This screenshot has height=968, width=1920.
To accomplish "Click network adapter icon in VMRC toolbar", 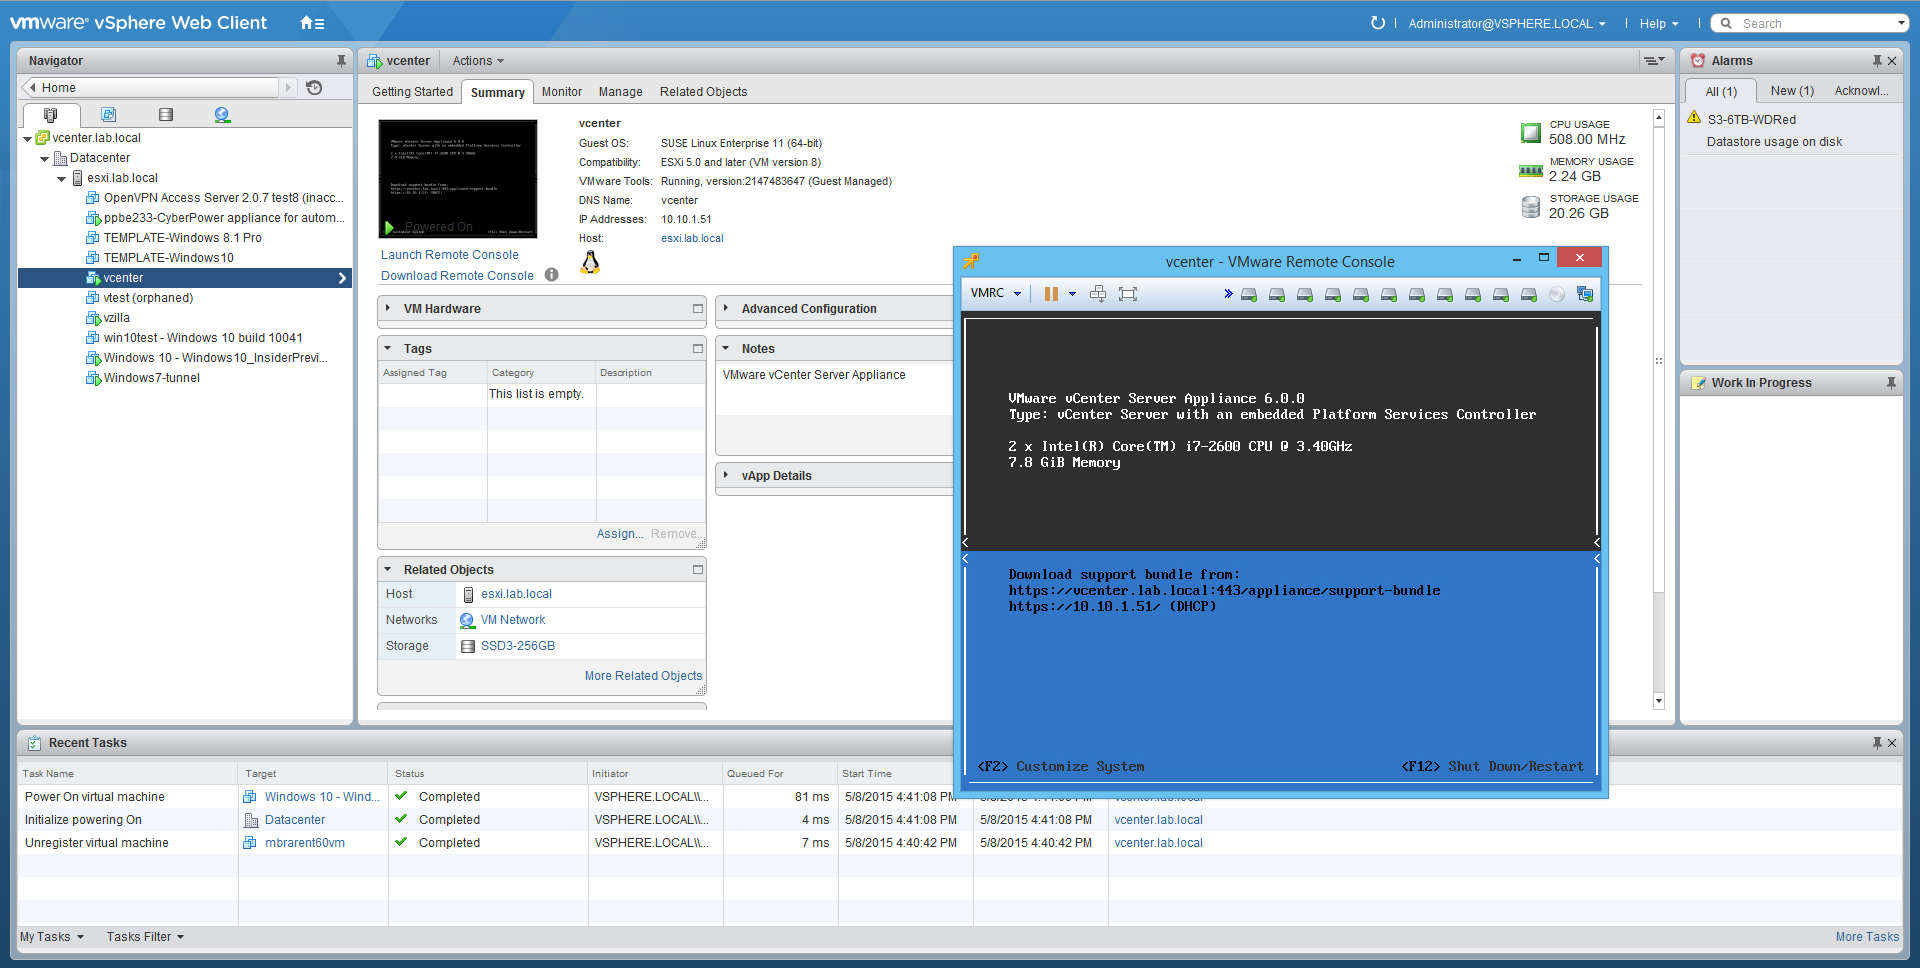I will click(1584, 294).
